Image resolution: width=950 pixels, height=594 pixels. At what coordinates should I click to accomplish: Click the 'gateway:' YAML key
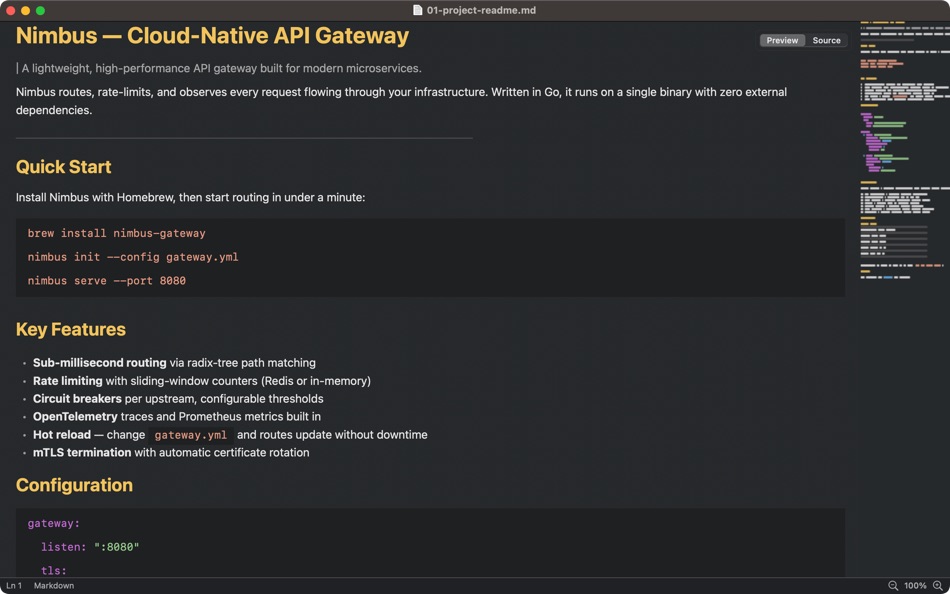tap(53, 523)
